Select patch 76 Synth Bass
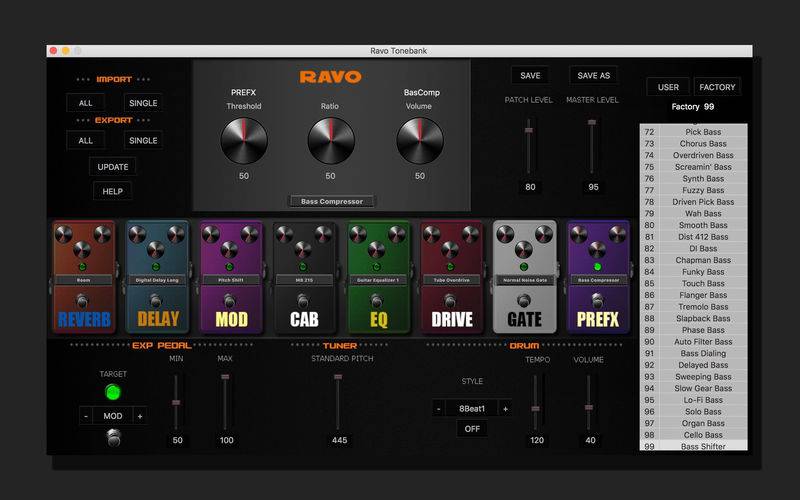 pos(693,179)
